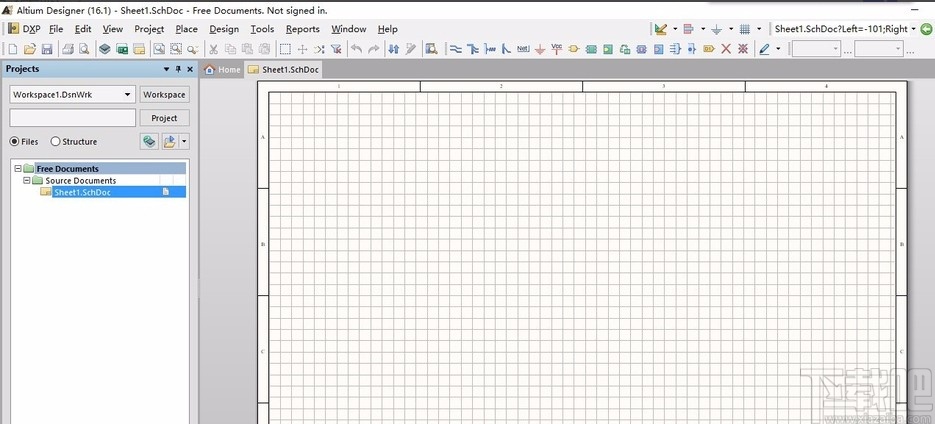Open the File menu

point(56,29)
